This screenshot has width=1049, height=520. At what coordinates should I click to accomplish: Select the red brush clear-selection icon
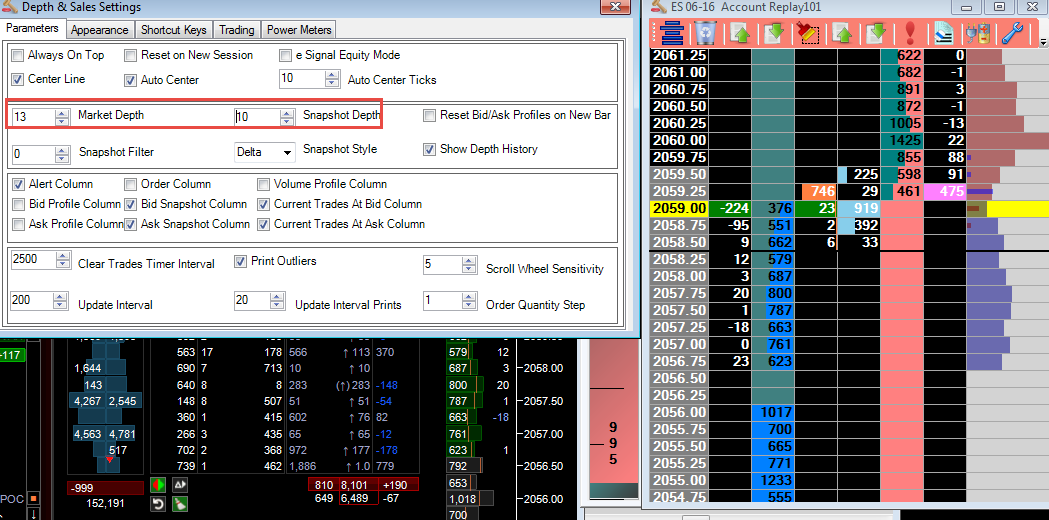[809, 33]
